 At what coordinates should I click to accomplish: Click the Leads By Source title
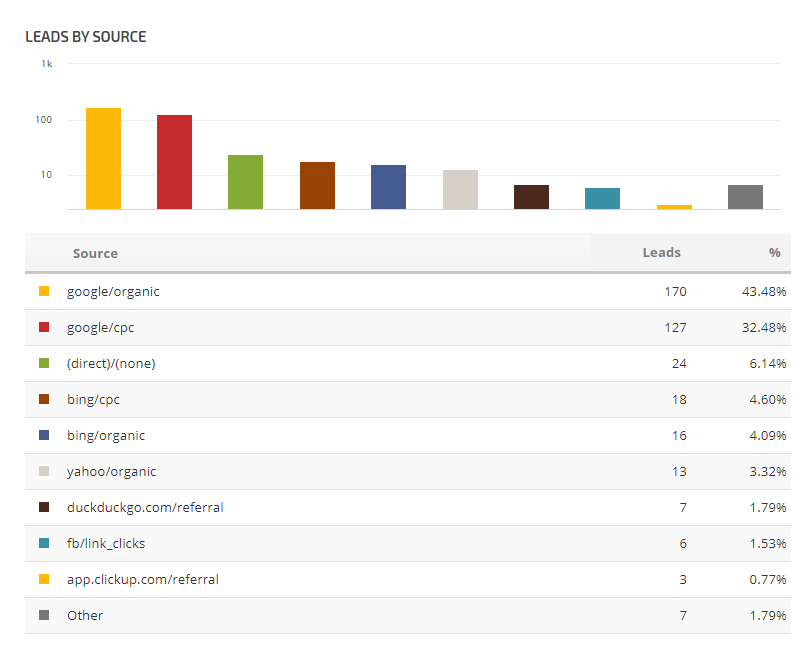point(86,37)
